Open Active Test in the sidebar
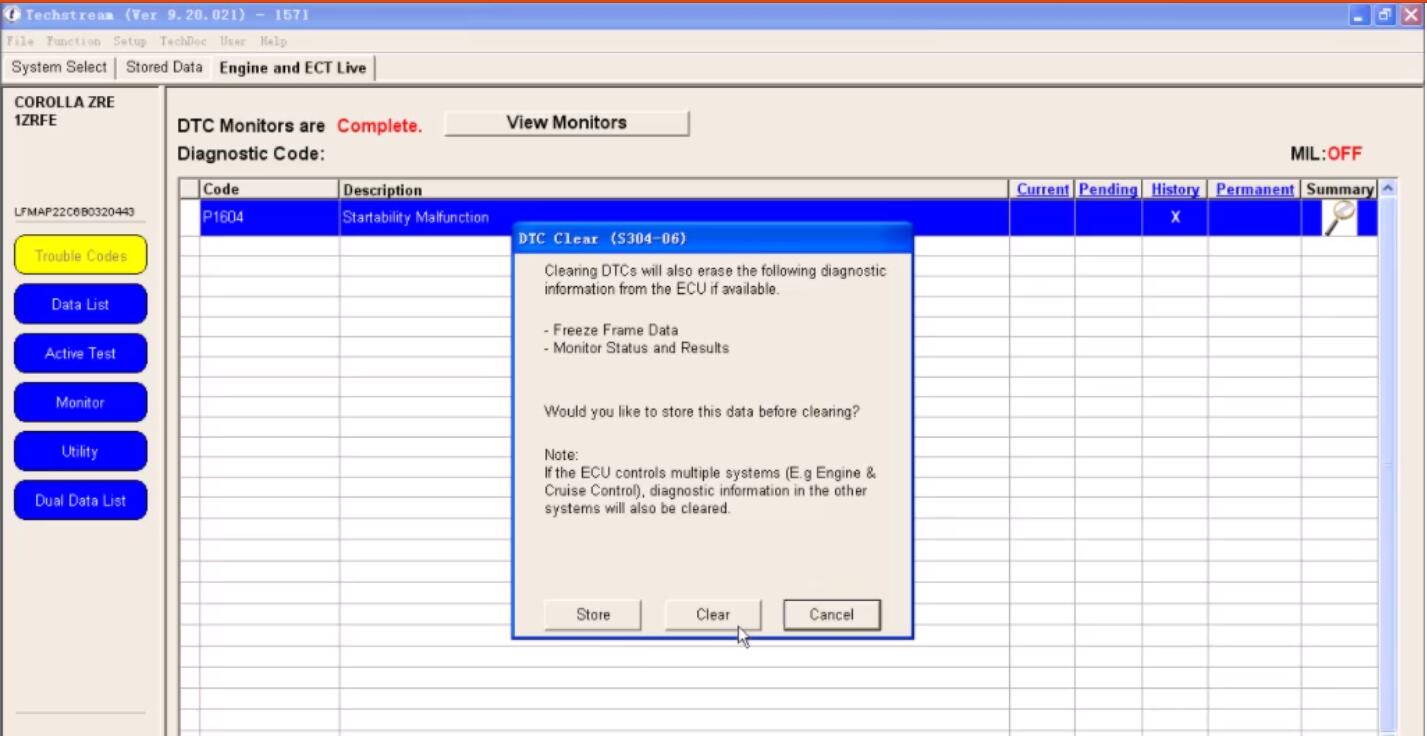The width and height of the screenshot is (1427, 736). coord(81,353)
